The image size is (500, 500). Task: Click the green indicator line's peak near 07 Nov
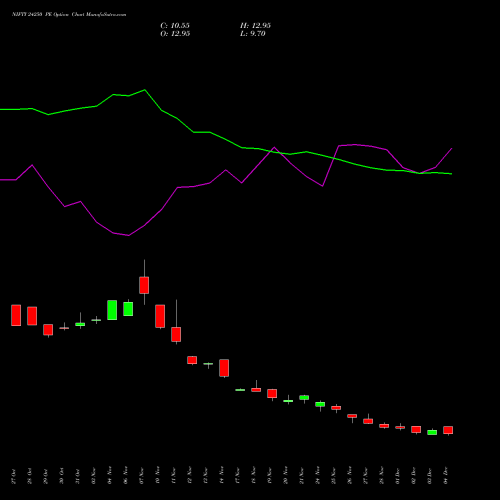[x=144, y=90]
